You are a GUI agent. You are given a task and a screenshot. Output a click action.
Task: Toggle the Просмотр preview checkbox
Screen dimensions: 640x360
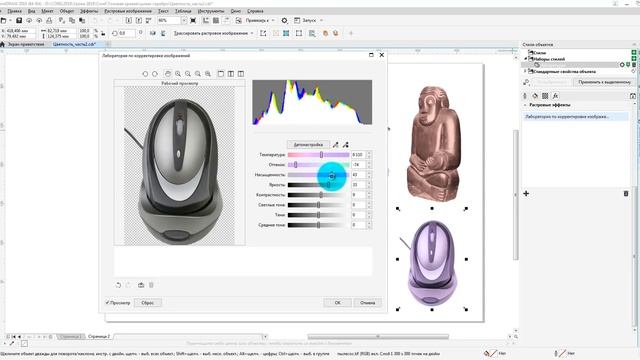108,302
